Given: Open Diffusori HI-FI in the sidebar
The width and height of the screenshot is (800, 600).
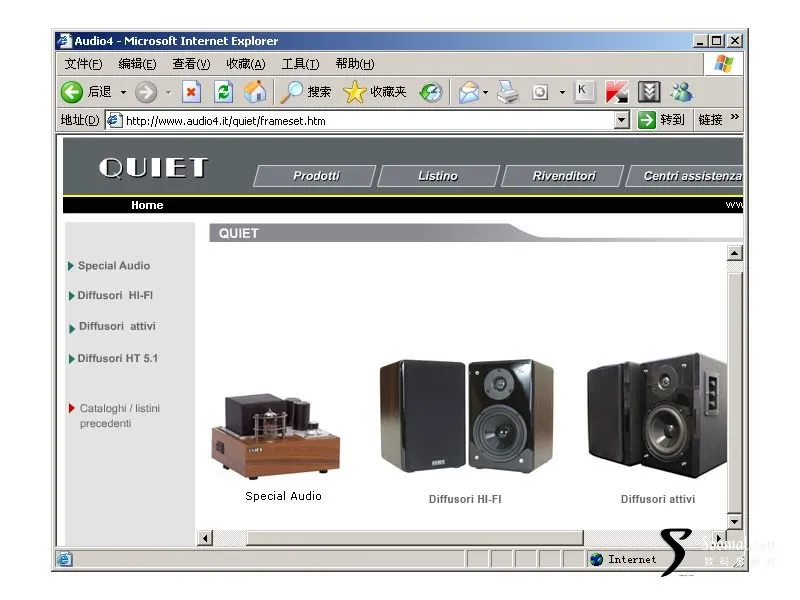Looking at the screenshot, I should point(115,295).
